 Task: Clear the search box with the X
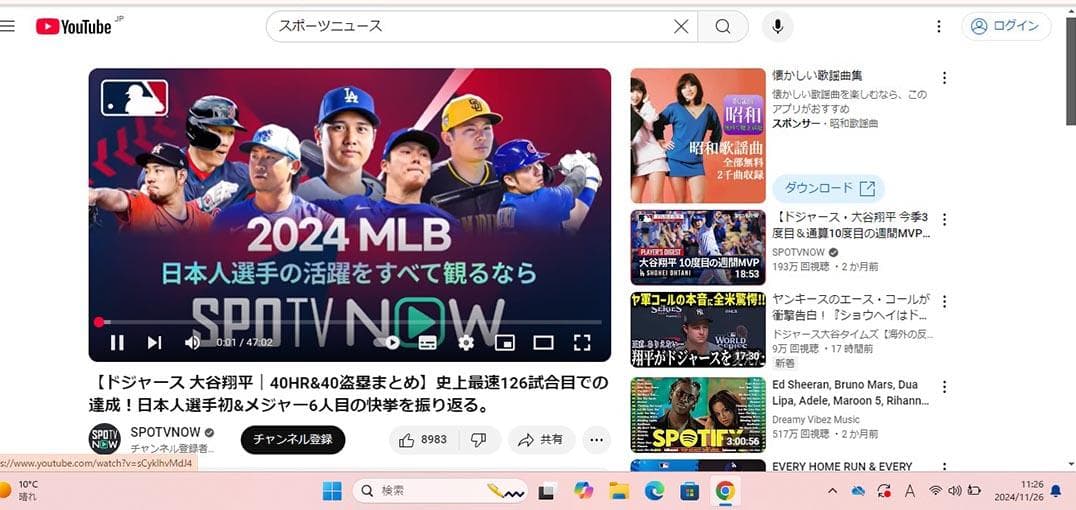pyautogui.click(x=681, y=26)
